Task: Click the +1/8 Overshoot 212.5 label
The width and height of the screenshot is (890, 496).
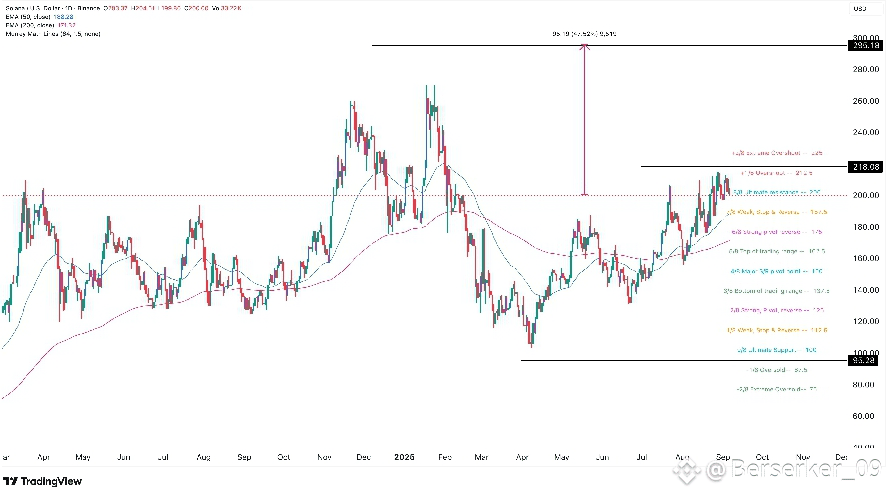Action: (776, 173)
